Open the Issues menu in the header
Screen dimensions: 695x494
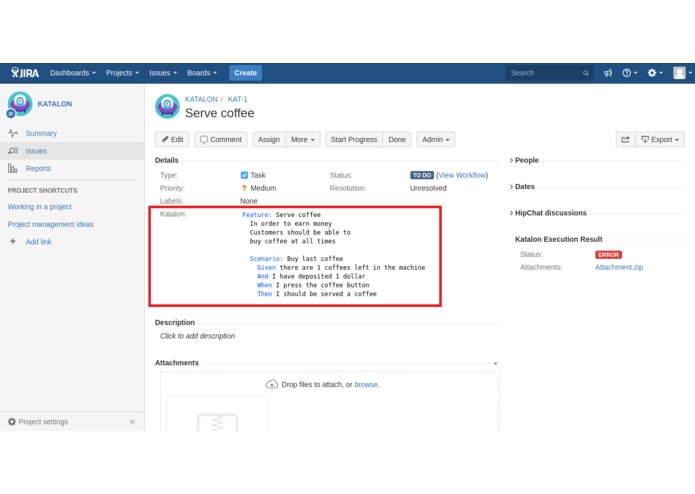pos(163,73)
